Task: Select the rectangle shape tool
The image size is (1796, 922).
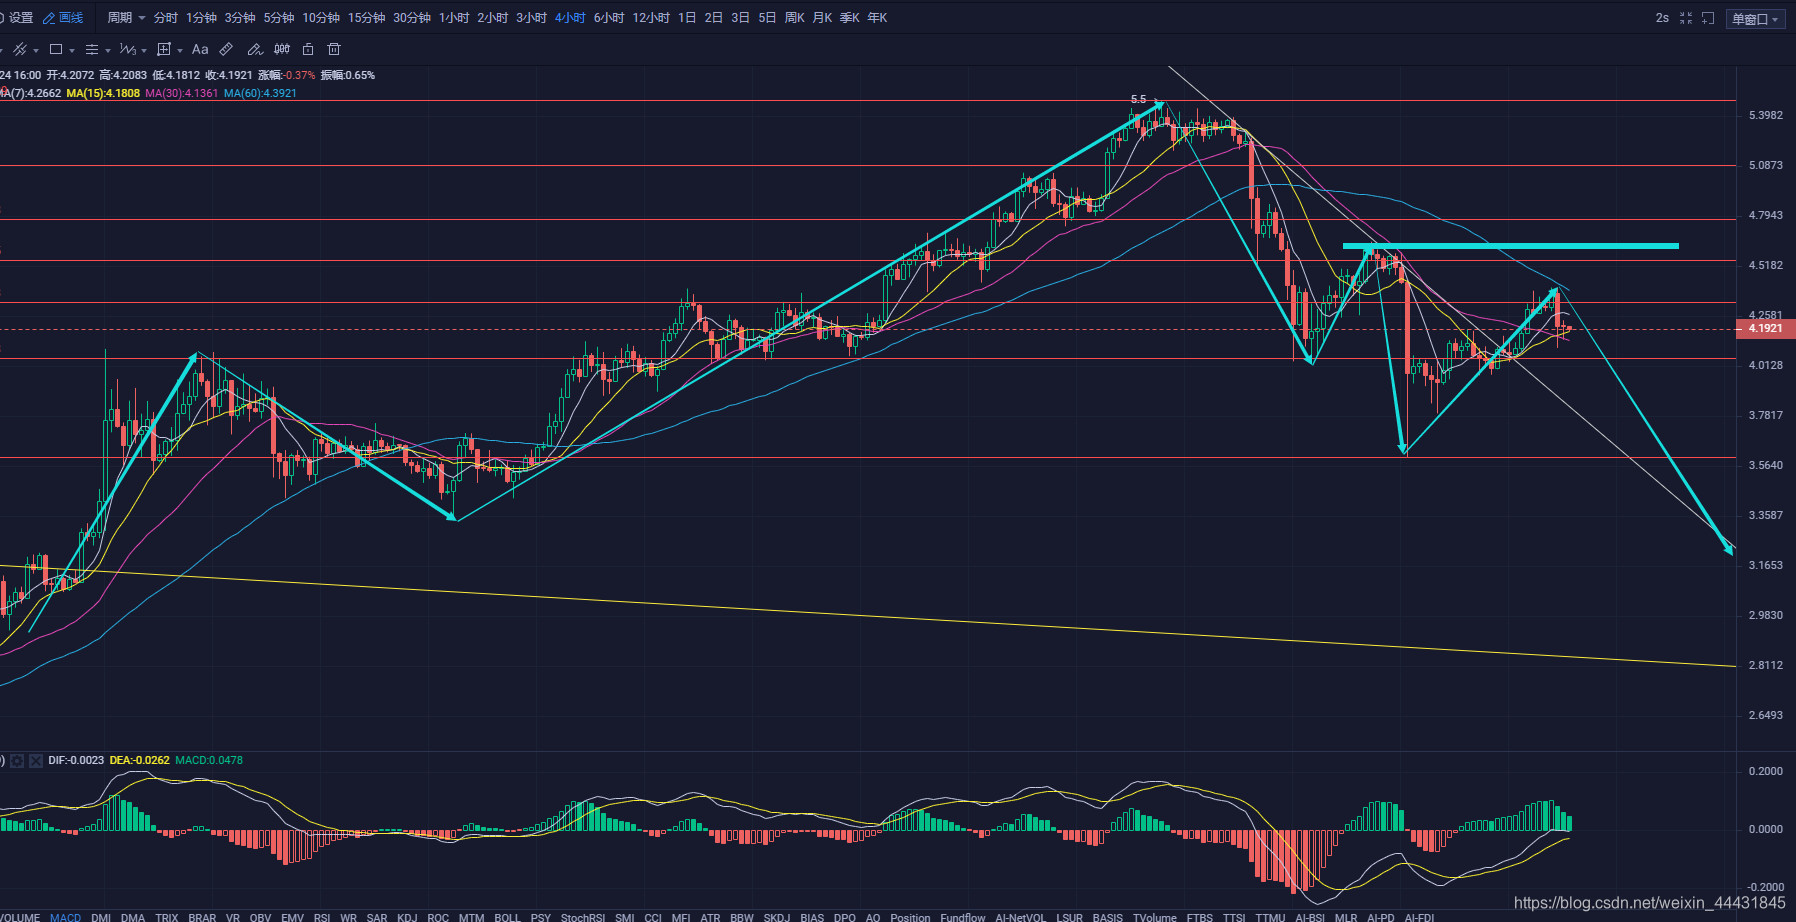Action: coord(56,49)
